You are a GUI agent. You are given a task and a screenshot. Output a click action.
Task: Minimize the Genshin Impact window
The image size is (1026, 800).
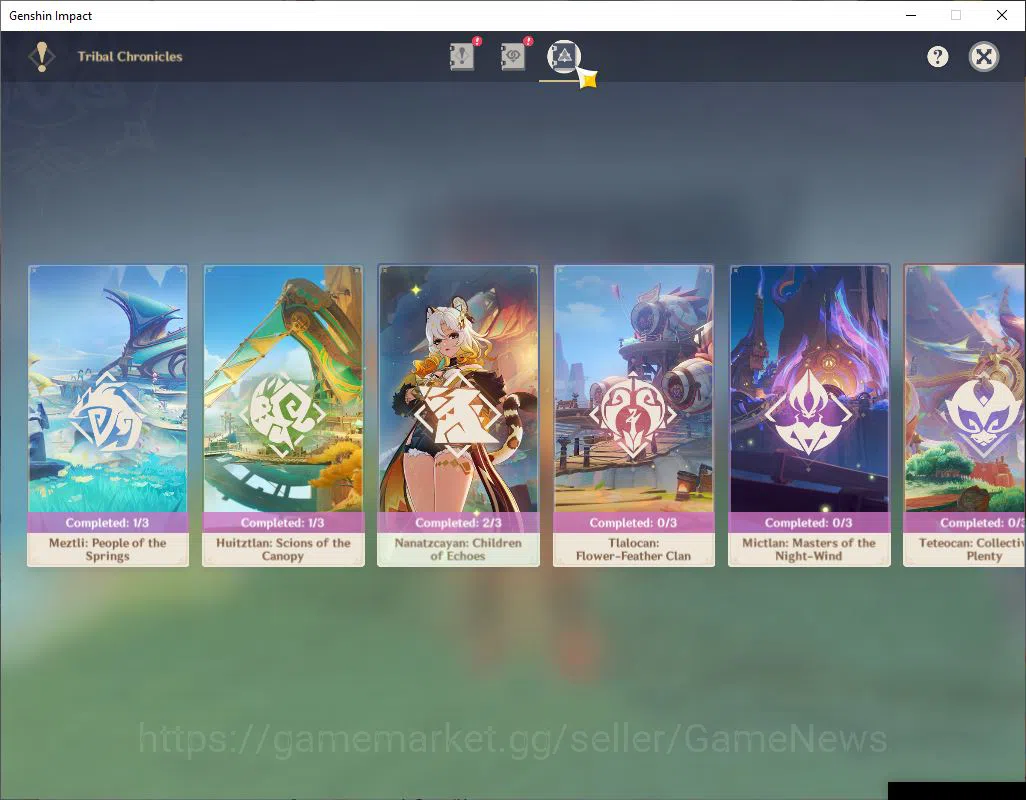911,15
